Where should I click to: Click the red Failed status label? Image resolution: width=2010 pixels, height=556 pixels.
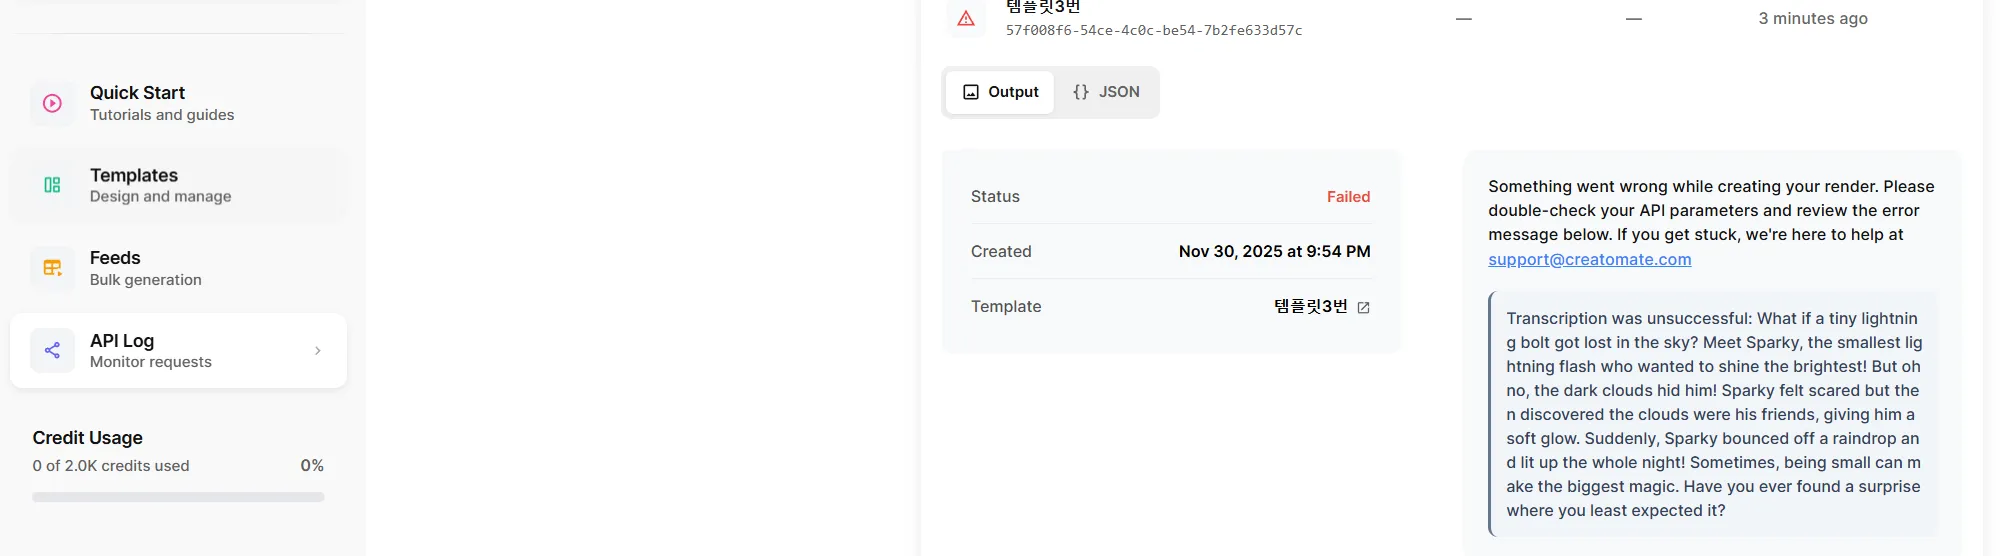tap(1348, 197)
